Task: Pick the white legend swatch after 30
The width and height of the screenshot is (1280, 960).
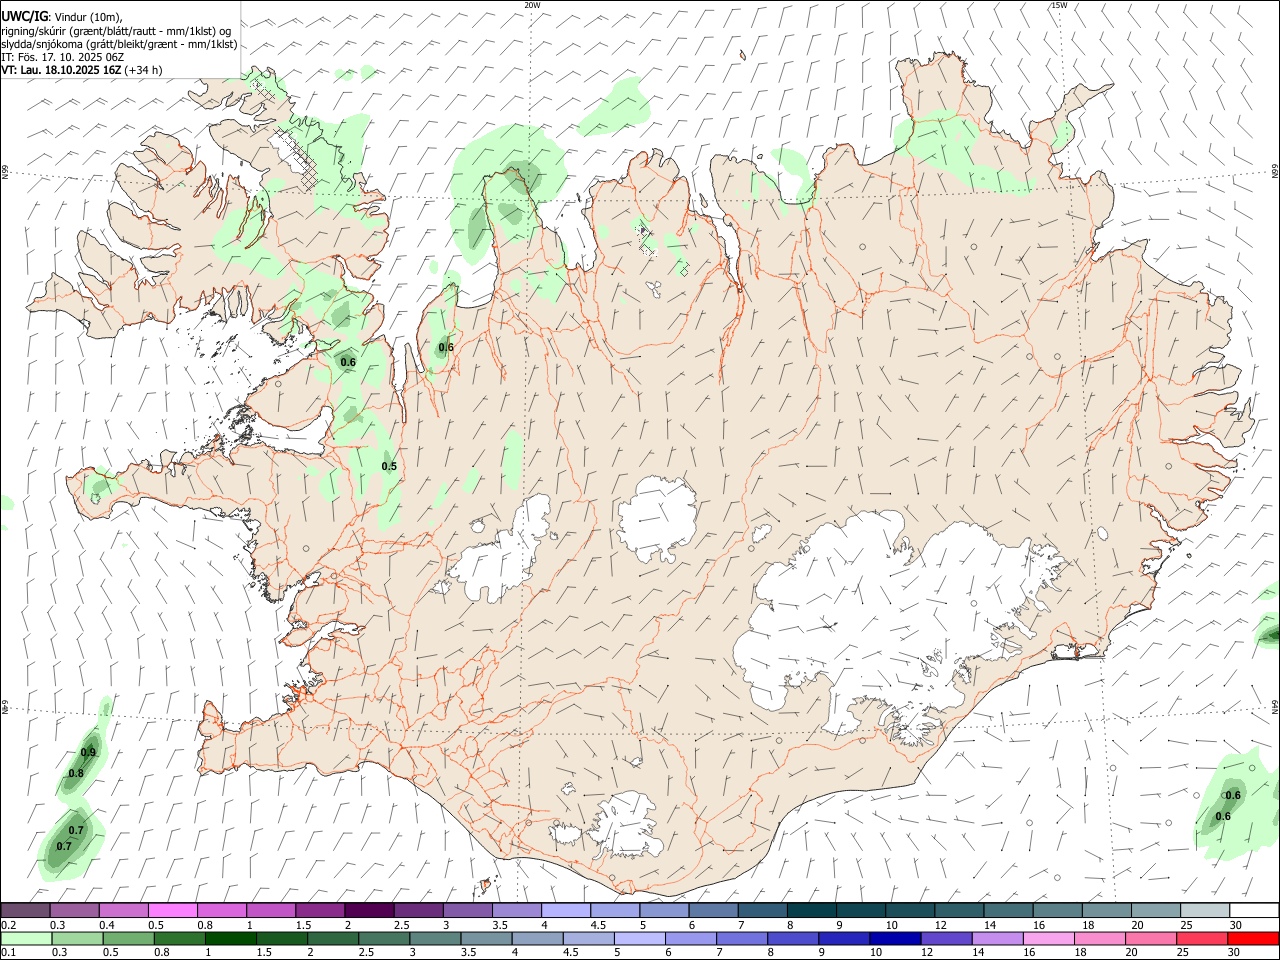Action: [x=1254, y=910]
